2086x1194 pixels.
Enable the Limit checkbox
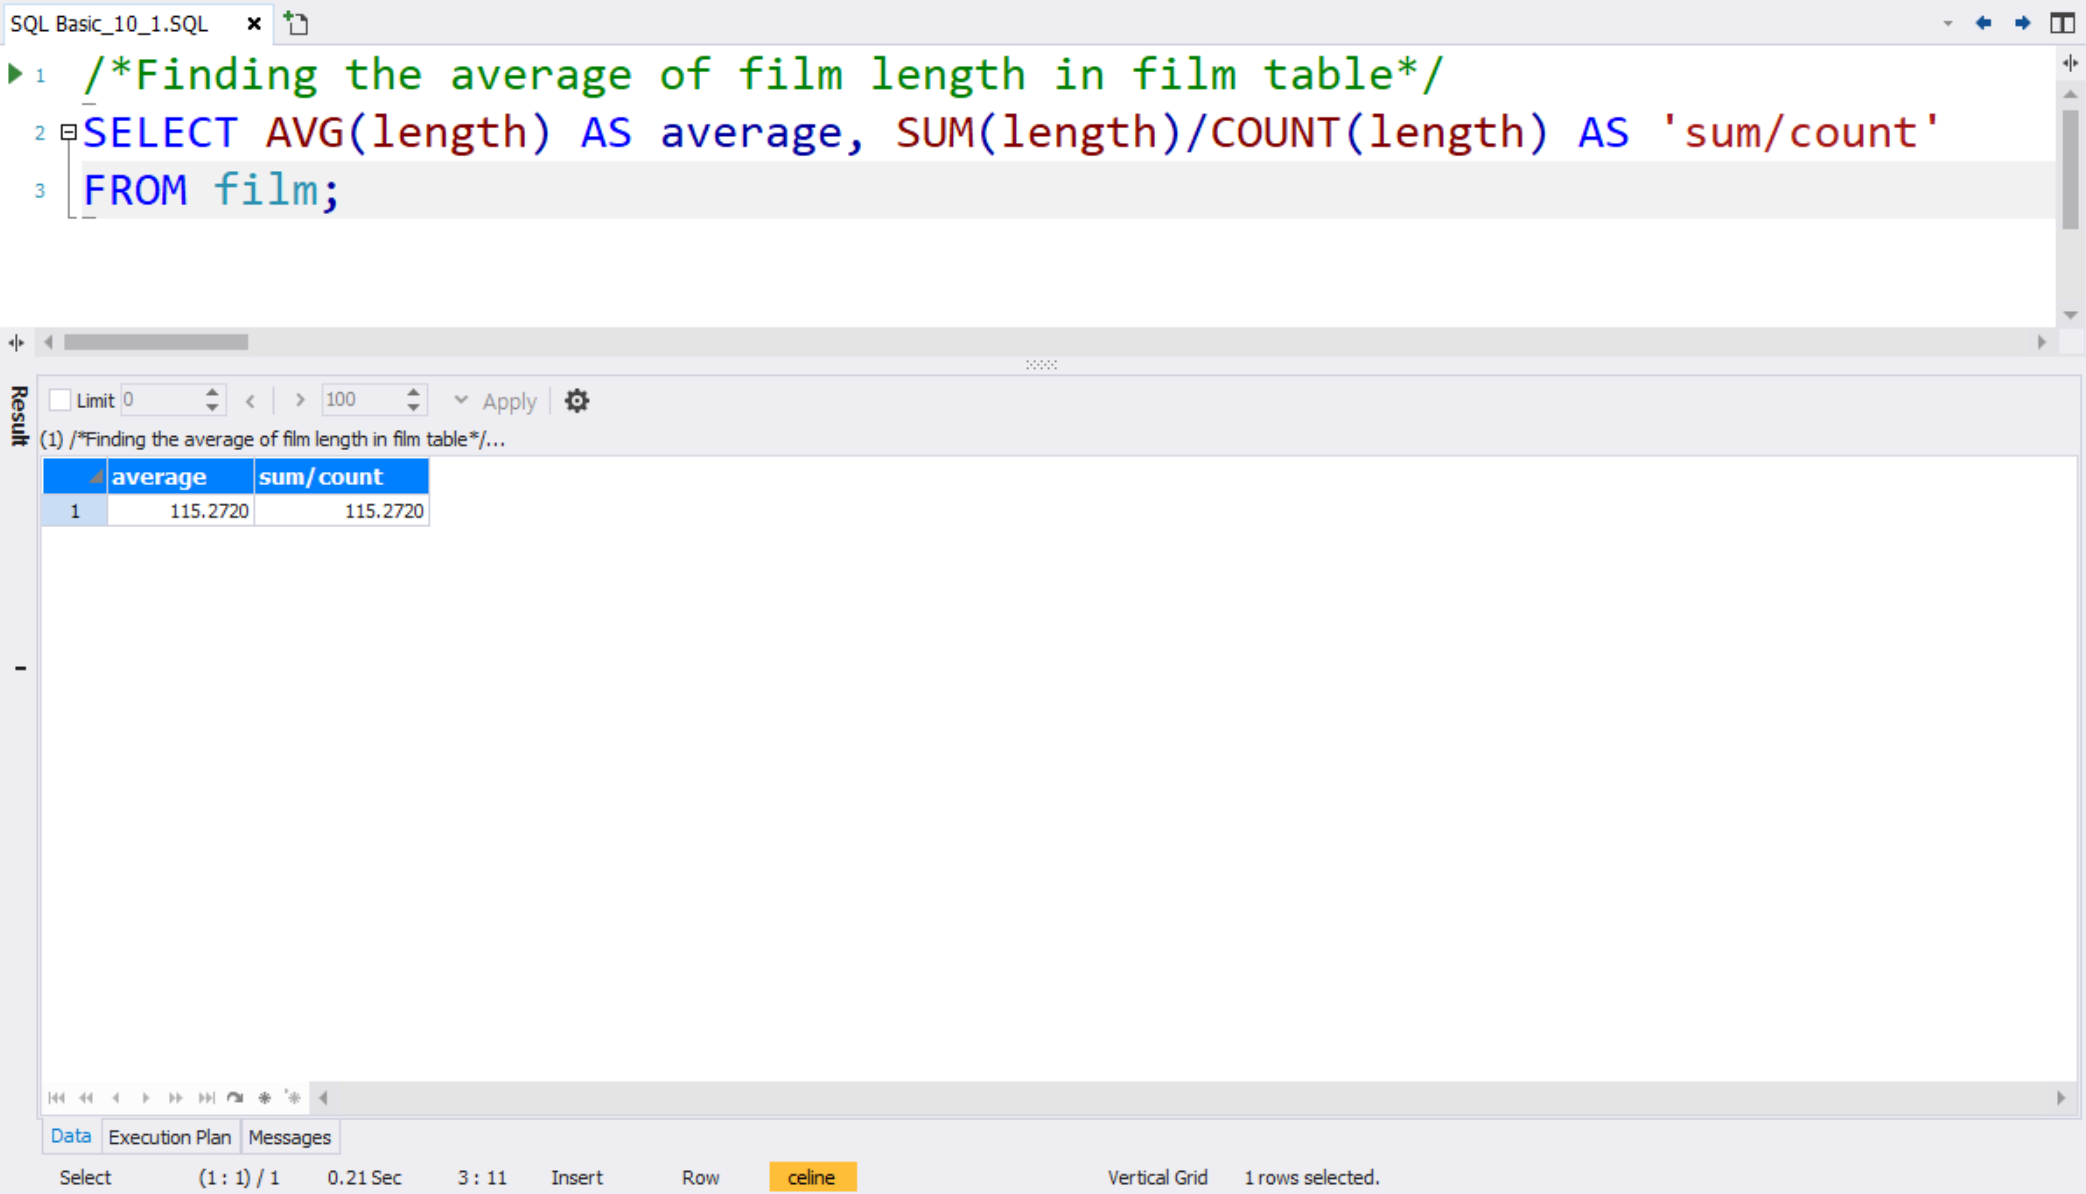pyautogui.click(x=58, y=399)
